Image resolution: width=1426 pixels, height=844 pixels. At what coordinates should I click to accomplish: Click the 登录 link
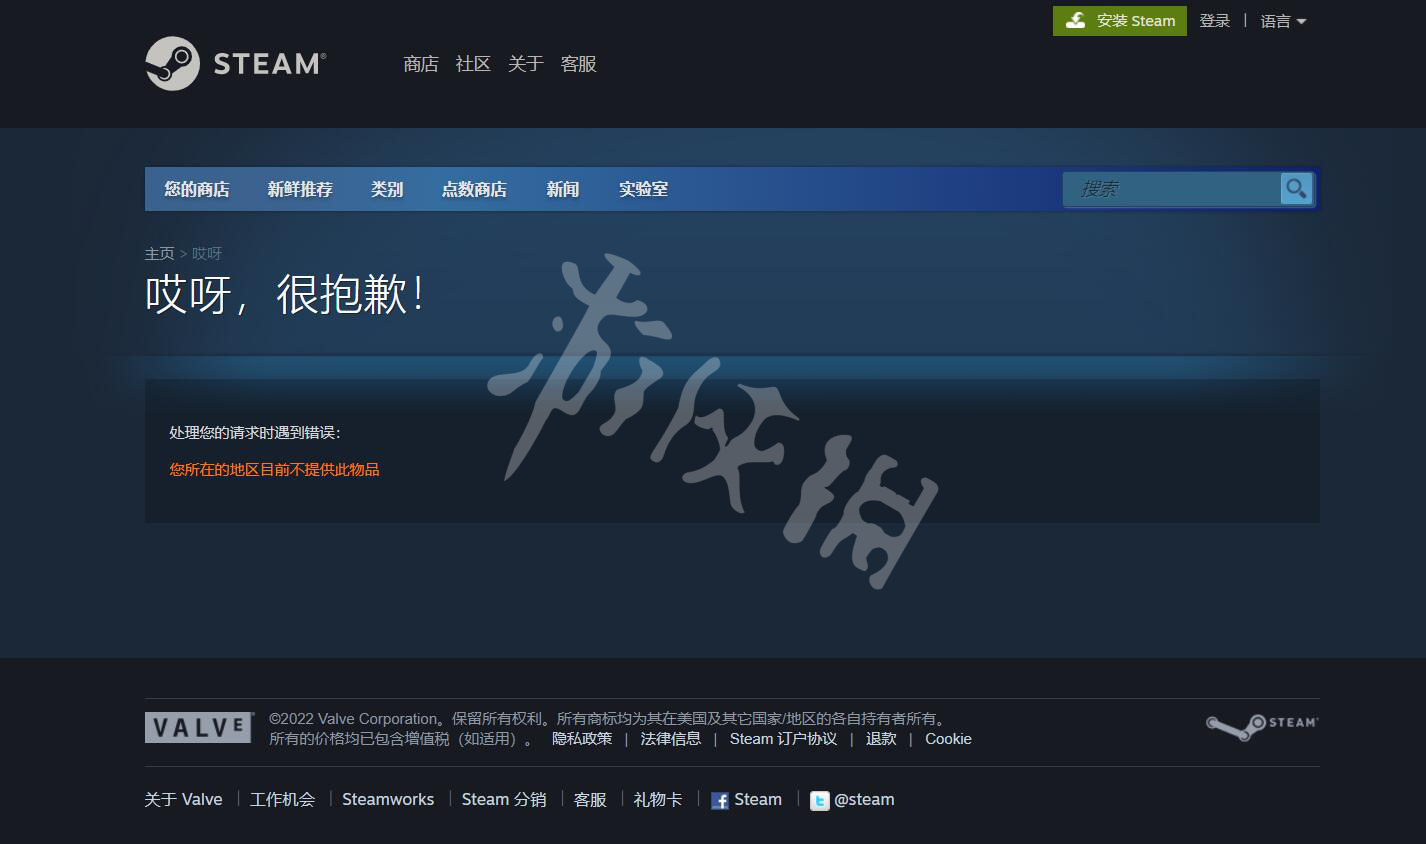1215,21
